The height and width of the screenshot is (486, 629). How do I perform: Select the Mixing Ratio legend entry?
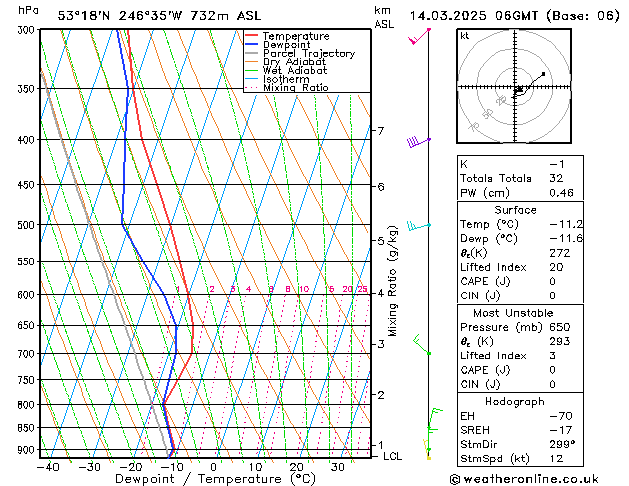pos(295,87)
